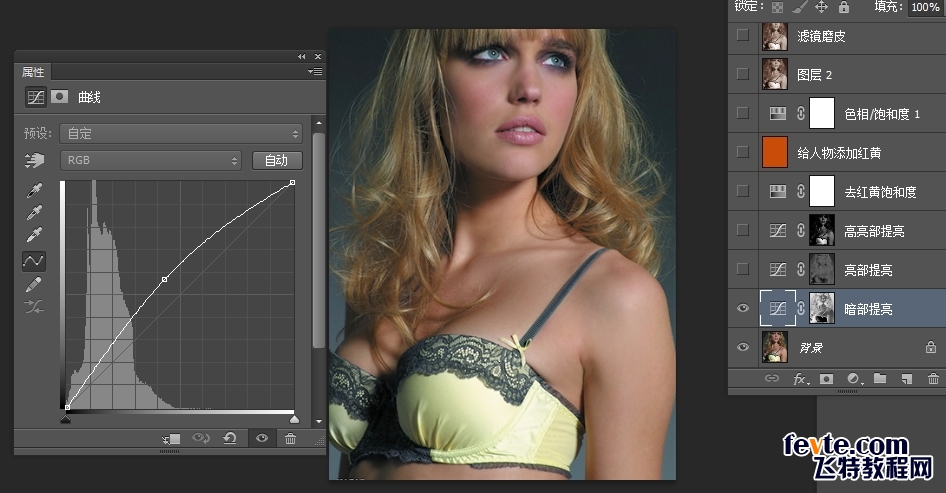Image resolution: width=946 pixels, height=493 pixels.
Task: Show the 色相/饱和度 1 layer
Action: click(743, 113)
